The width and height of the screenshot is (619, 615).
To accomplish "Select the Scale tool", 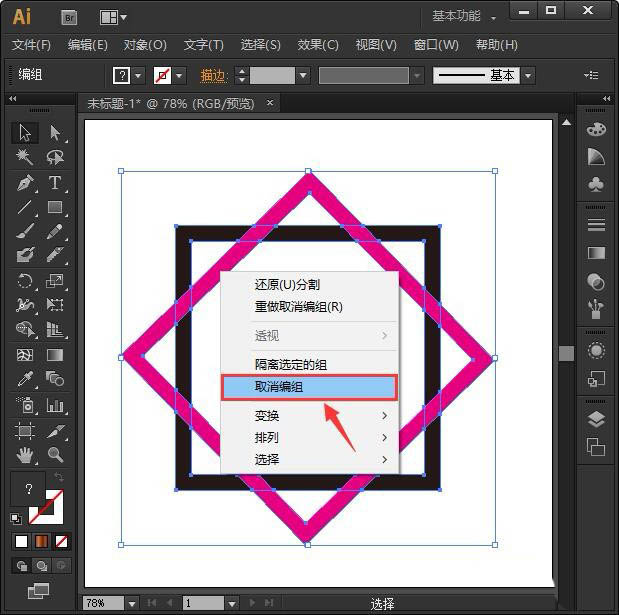I will pos(55,281).
